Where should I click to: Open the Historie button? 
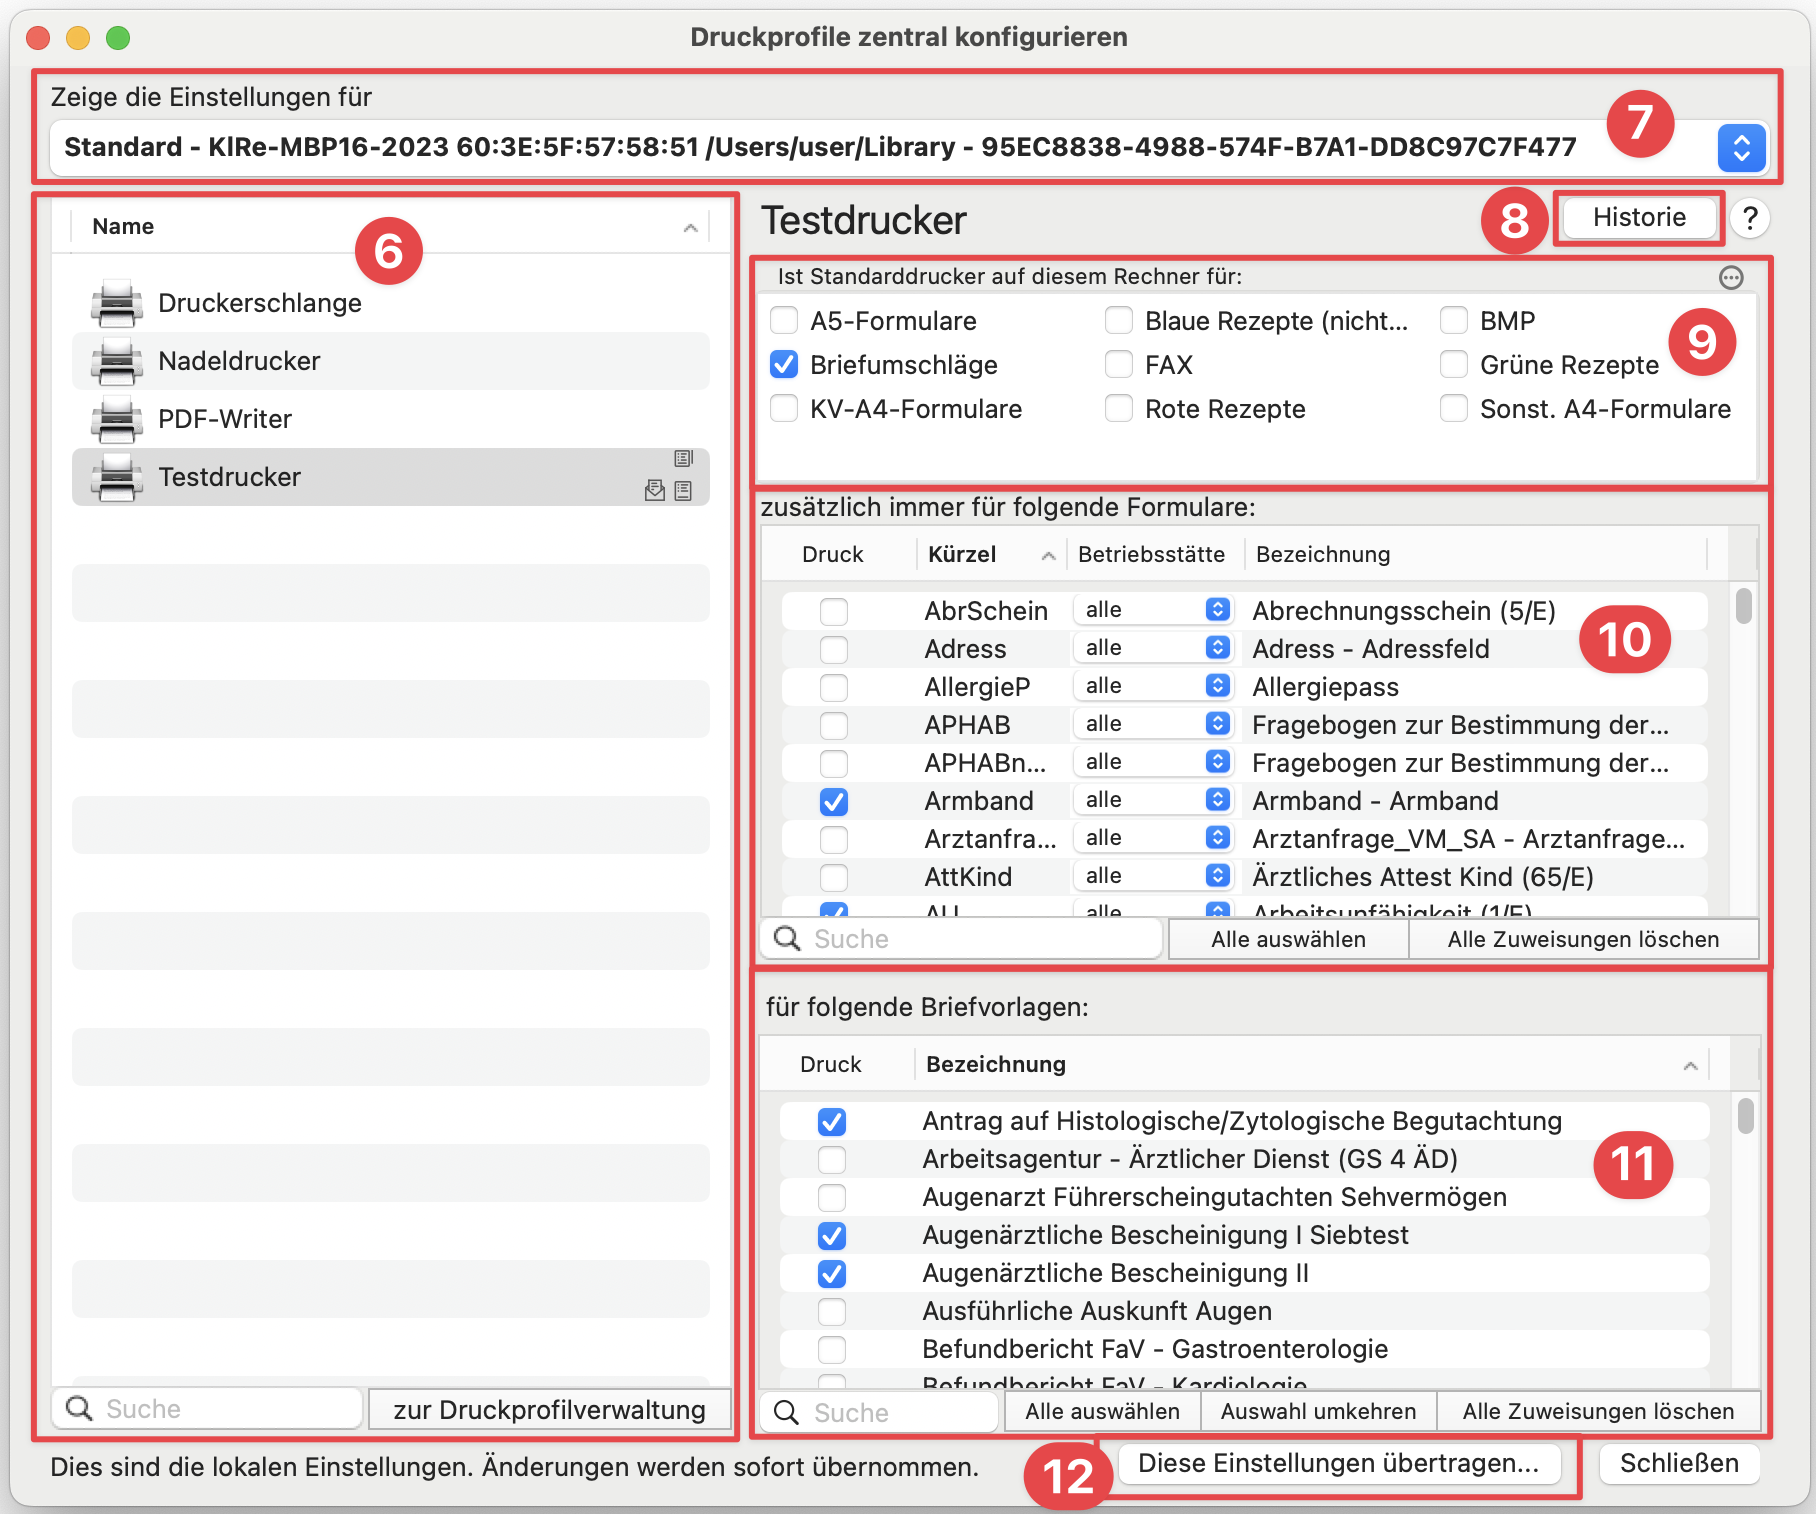[1639, 217]
